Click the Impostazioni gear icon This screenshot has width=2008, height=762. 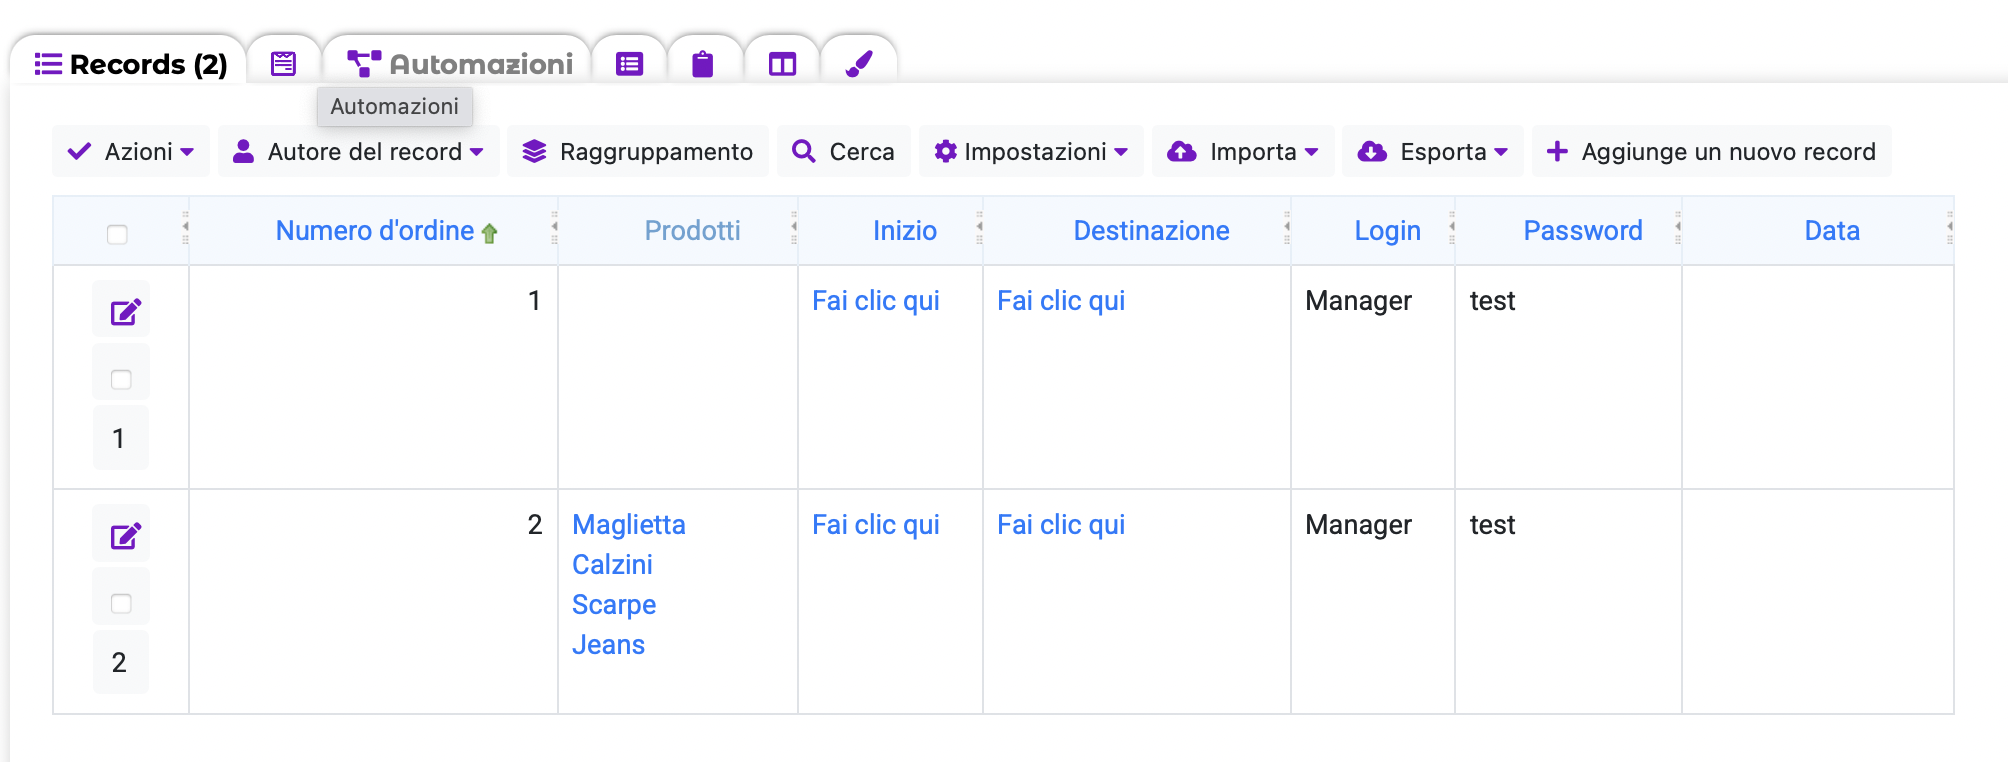click(x=946, y=151)
